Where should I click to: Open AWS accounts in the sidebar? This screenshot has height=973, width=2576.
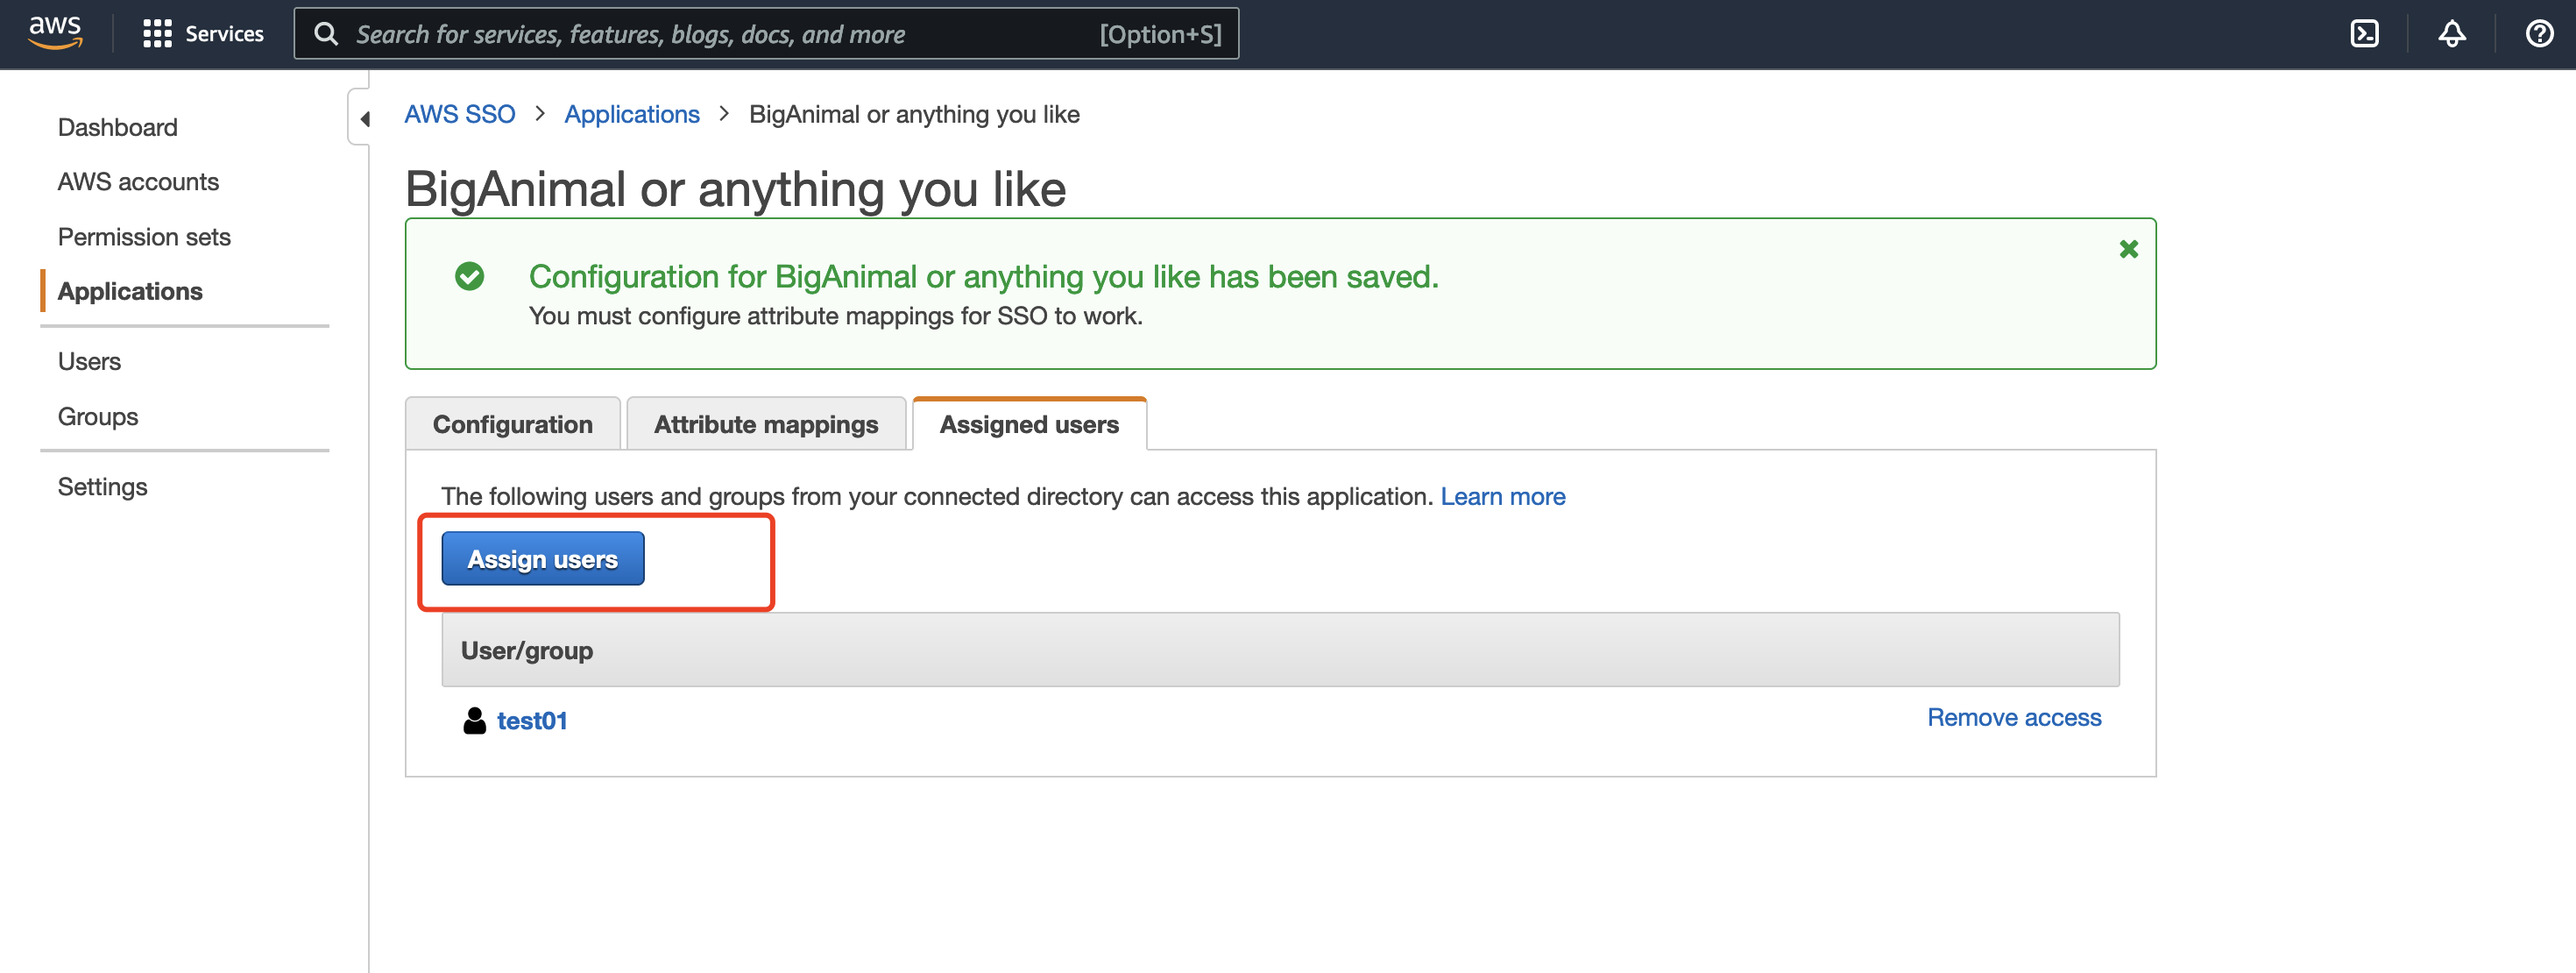[x=138, y=182]
